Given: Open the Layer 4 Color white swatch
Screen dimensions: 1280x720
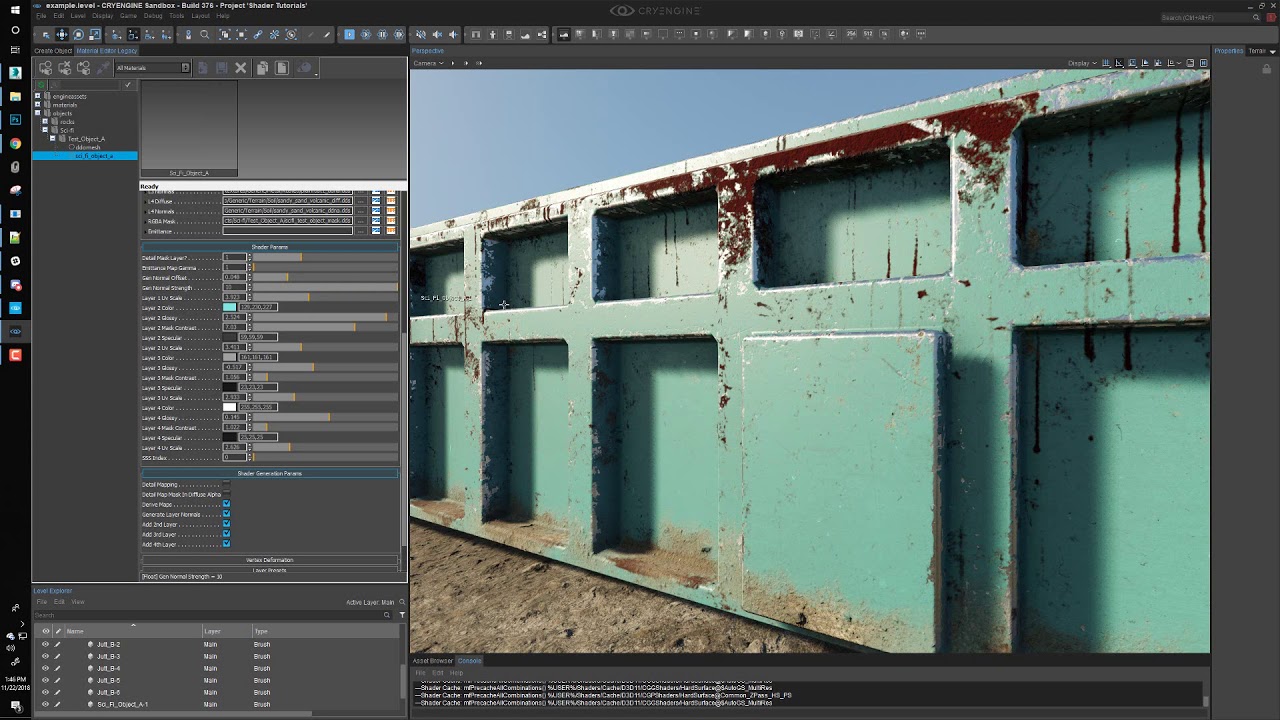Looking at the screenshot, I should pyautogui.click(x=230, y=408).
